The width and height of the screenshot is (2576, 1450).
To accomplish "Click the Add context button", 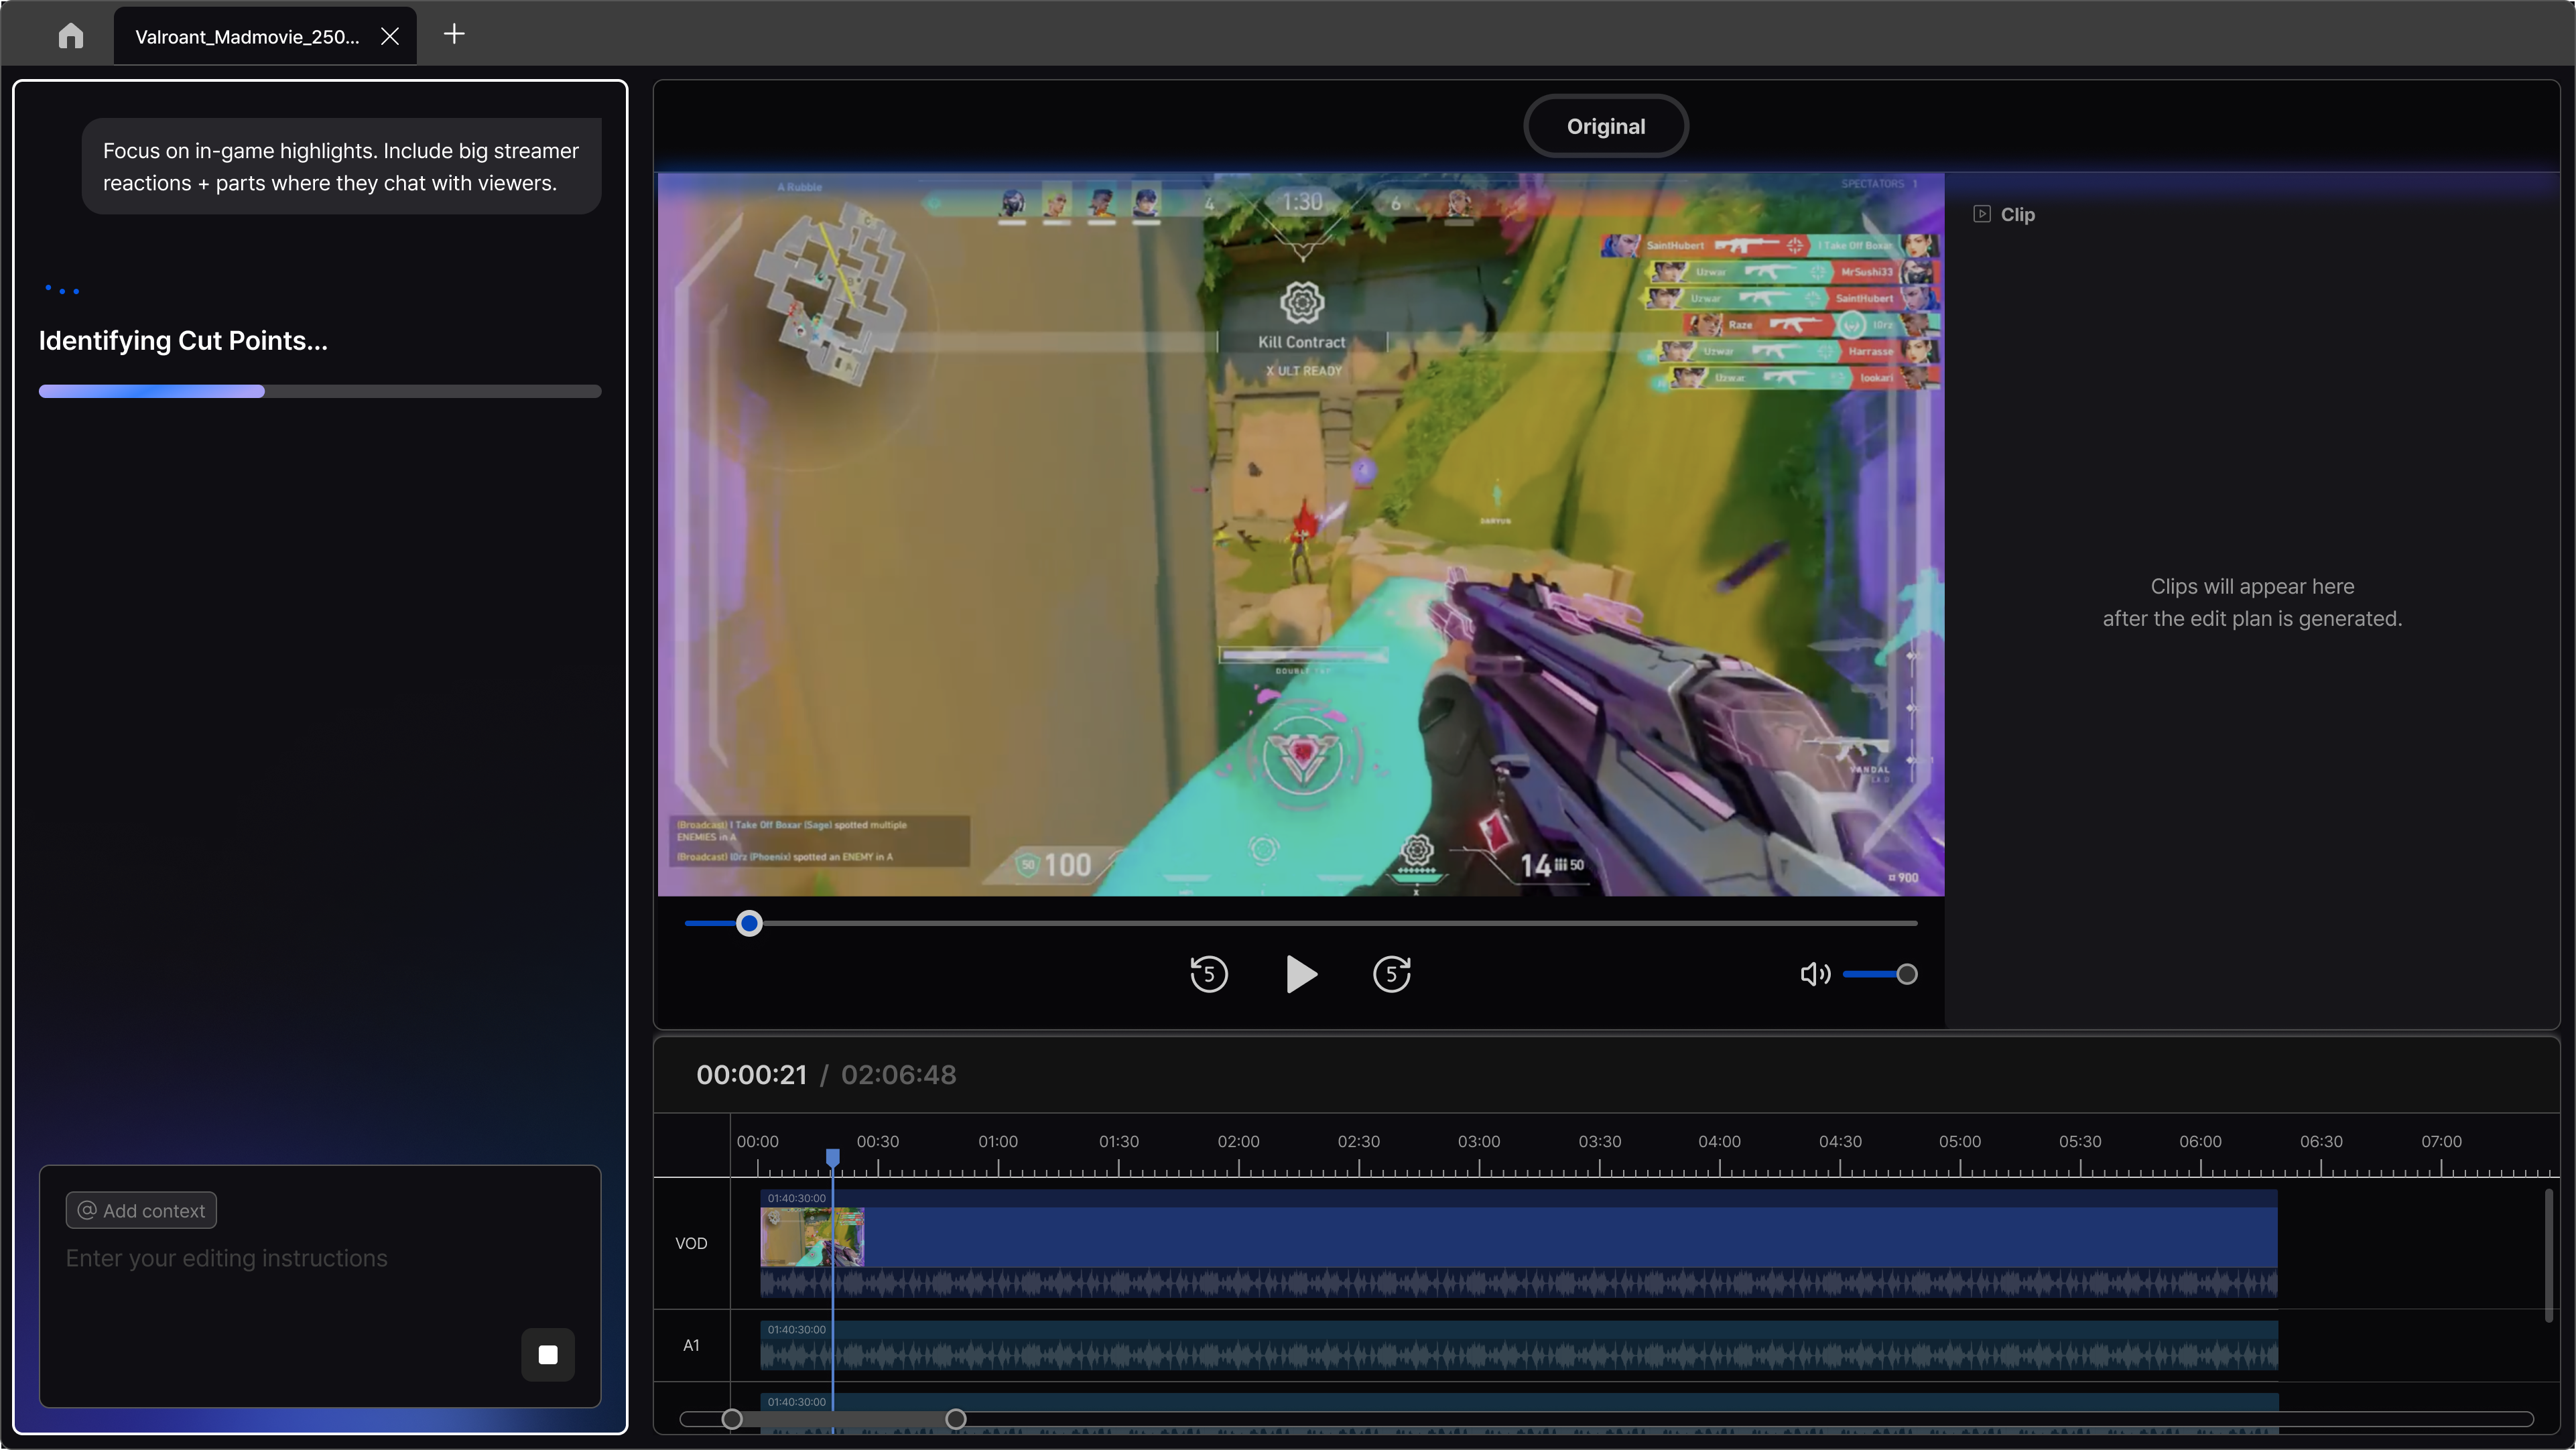I will pyautogui.click(x=141, y=1210).
